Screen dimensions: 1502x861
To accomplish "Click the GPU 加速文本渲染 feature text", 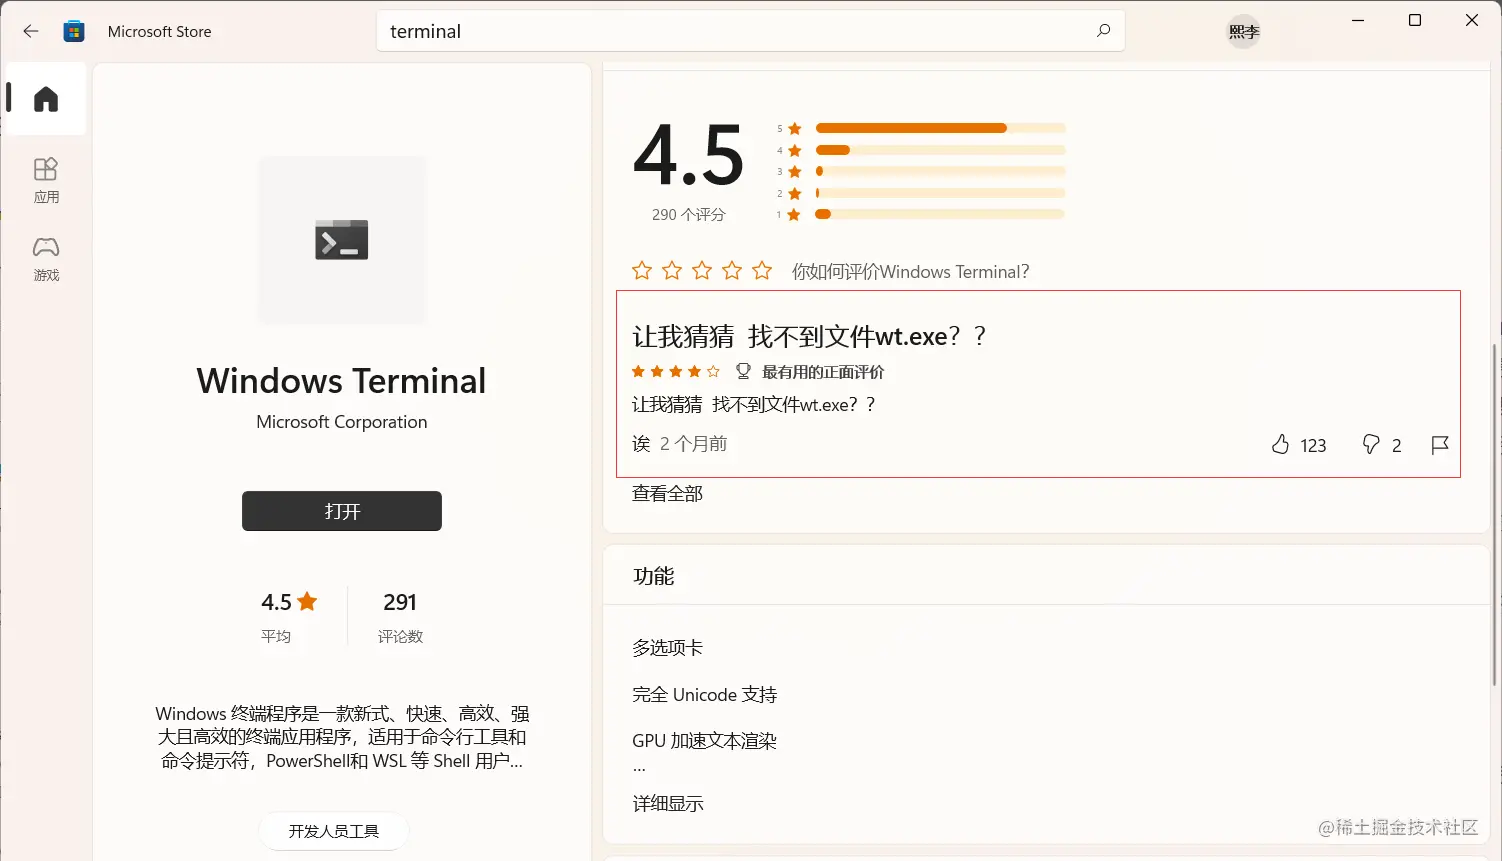I will (704, 741).
